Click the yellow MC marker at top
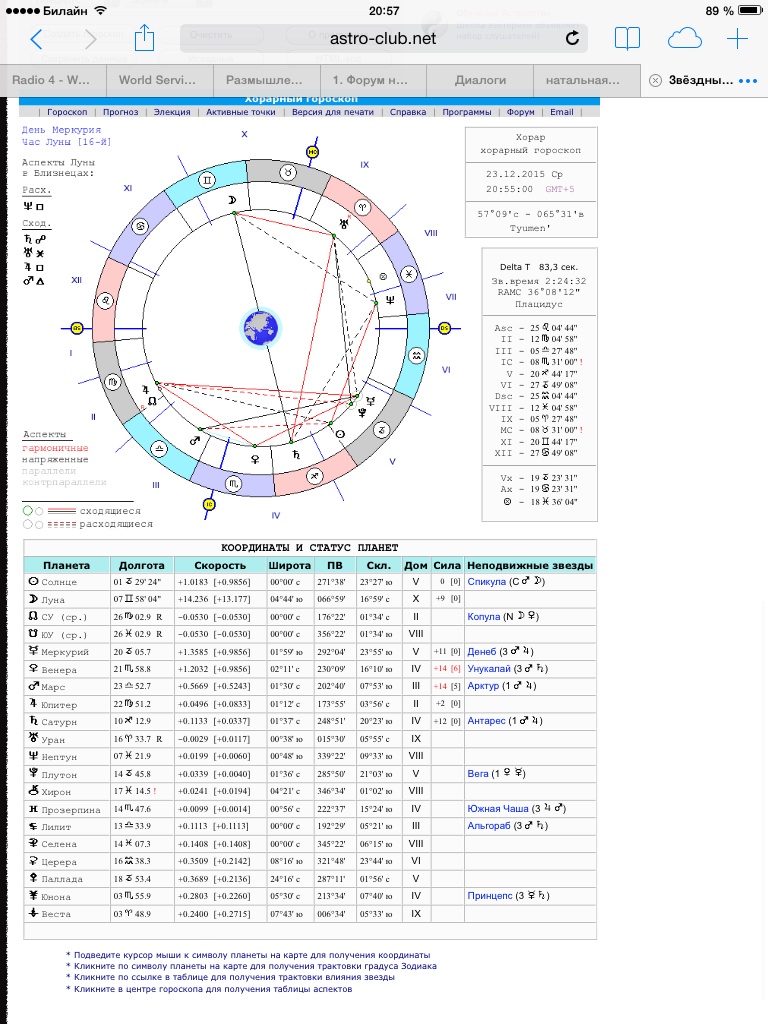Viewport: 768px width, 1024px height. (313, 152)
